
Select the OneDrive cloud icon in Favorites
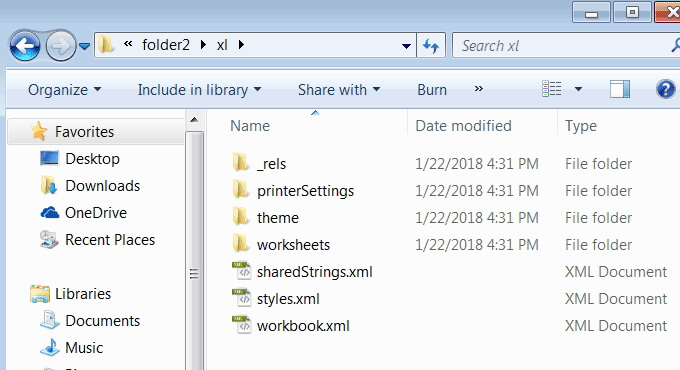pos(49,213)
